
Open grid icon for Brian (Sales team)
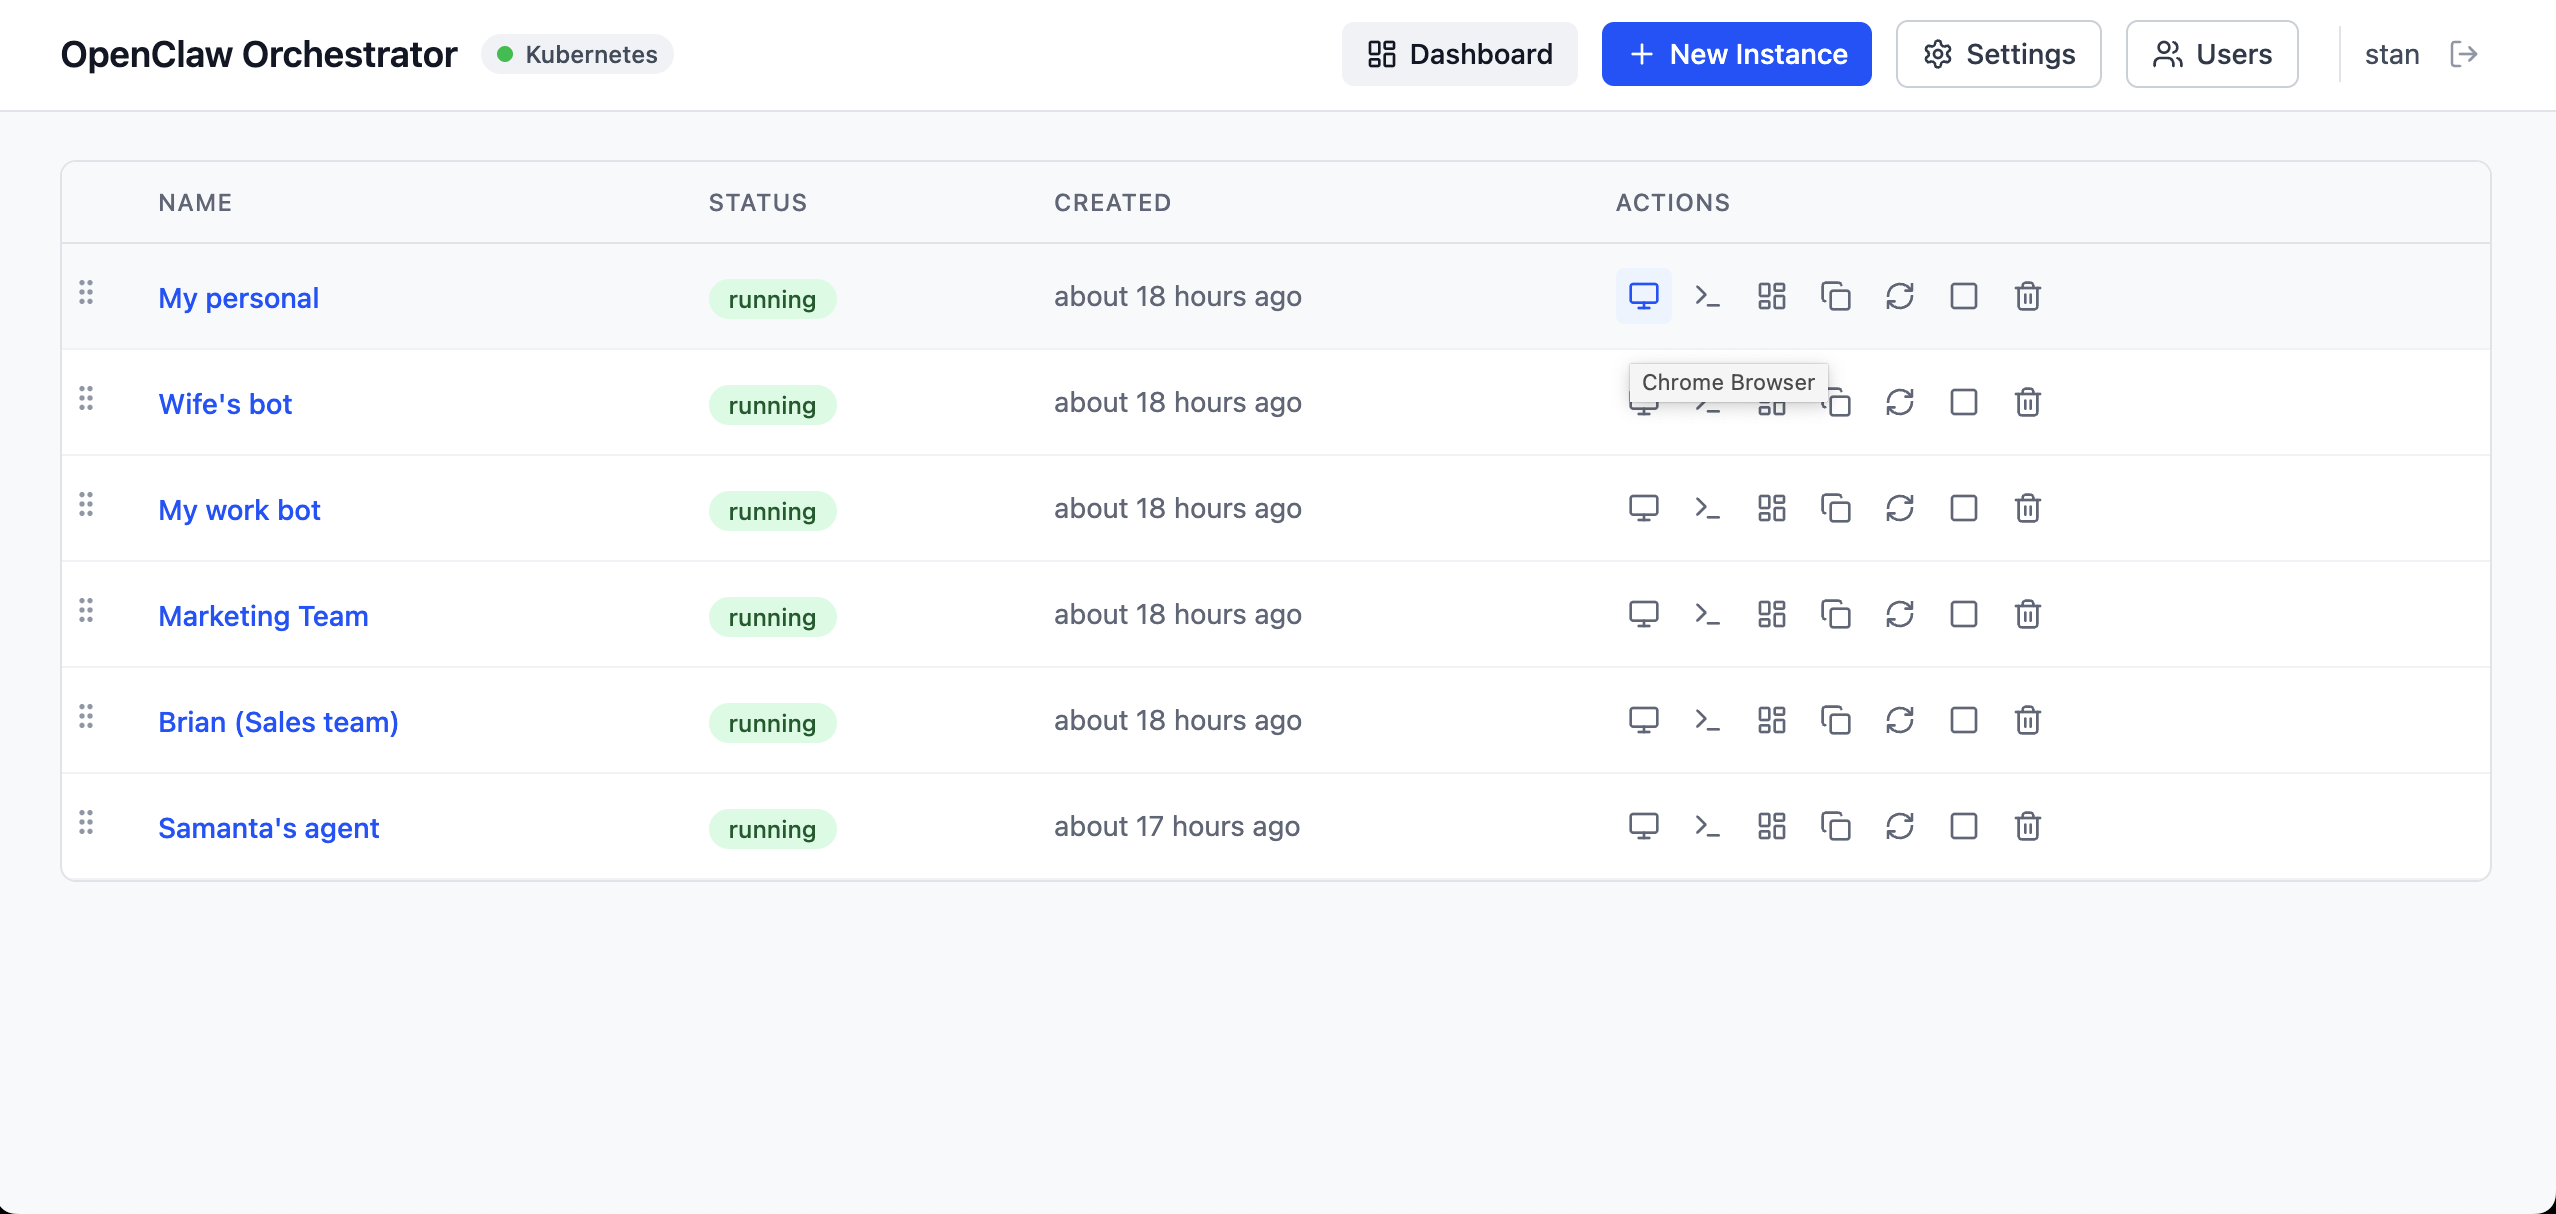(x=1771, y=720)
